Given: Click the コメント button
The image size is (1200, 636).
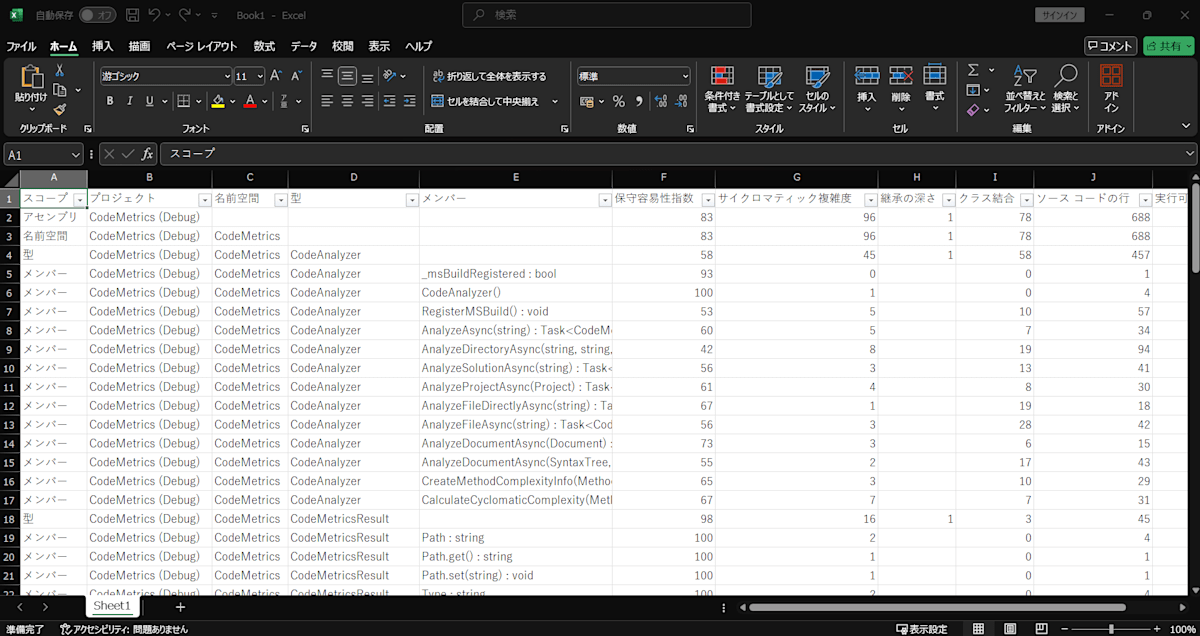Looking at the screenshot, I should (x=1111, y=46).
